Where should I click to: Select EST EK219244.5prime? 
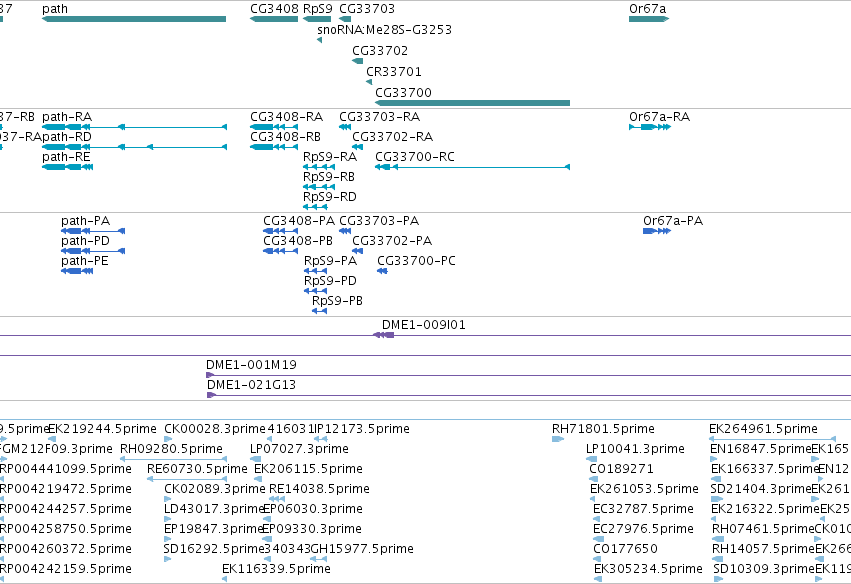click(x=103, y=429)
